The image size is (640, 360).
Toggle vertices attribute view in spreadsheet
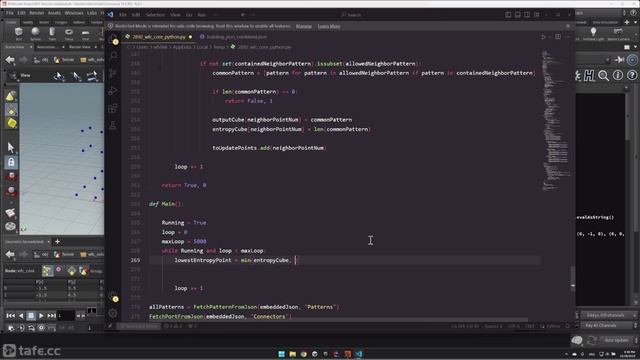point(59,270)
